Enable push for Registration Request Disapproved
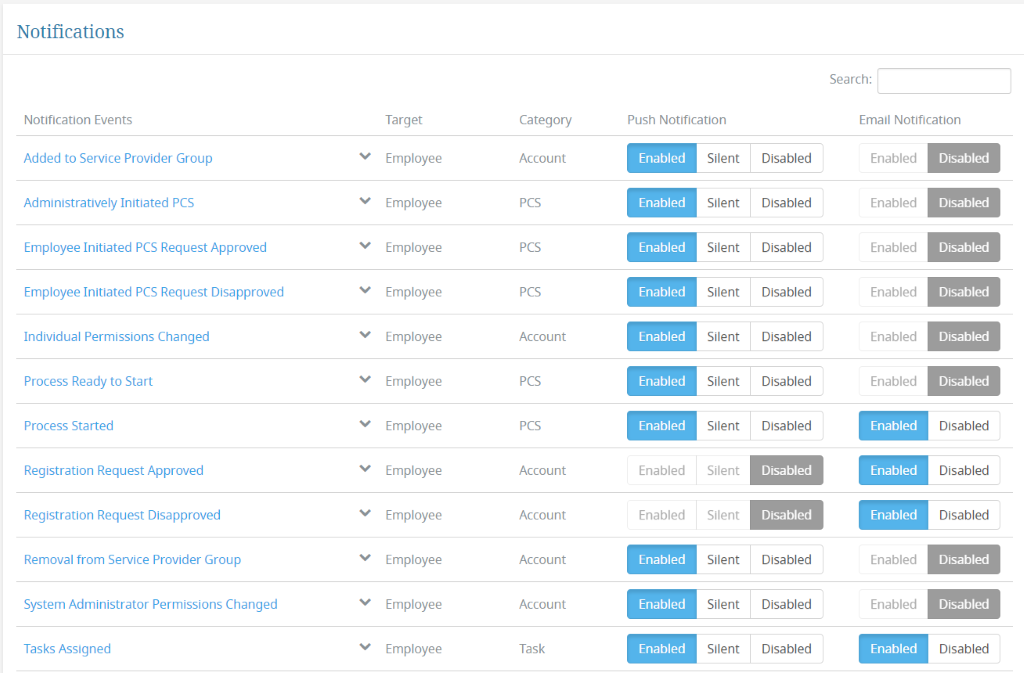This screenshot has width=1024, height=673. (662, 515)
